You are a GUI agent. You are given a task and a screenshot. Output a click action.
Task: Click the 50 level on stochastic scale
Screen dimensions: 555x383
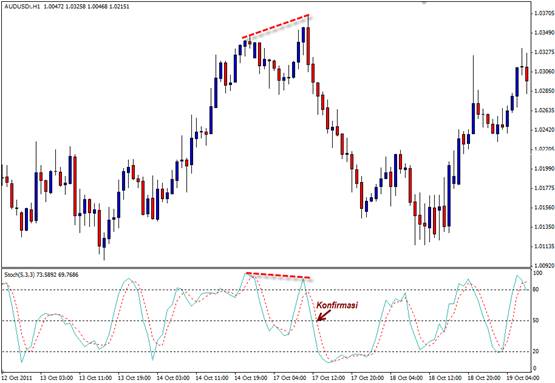(x=536, y=321)
